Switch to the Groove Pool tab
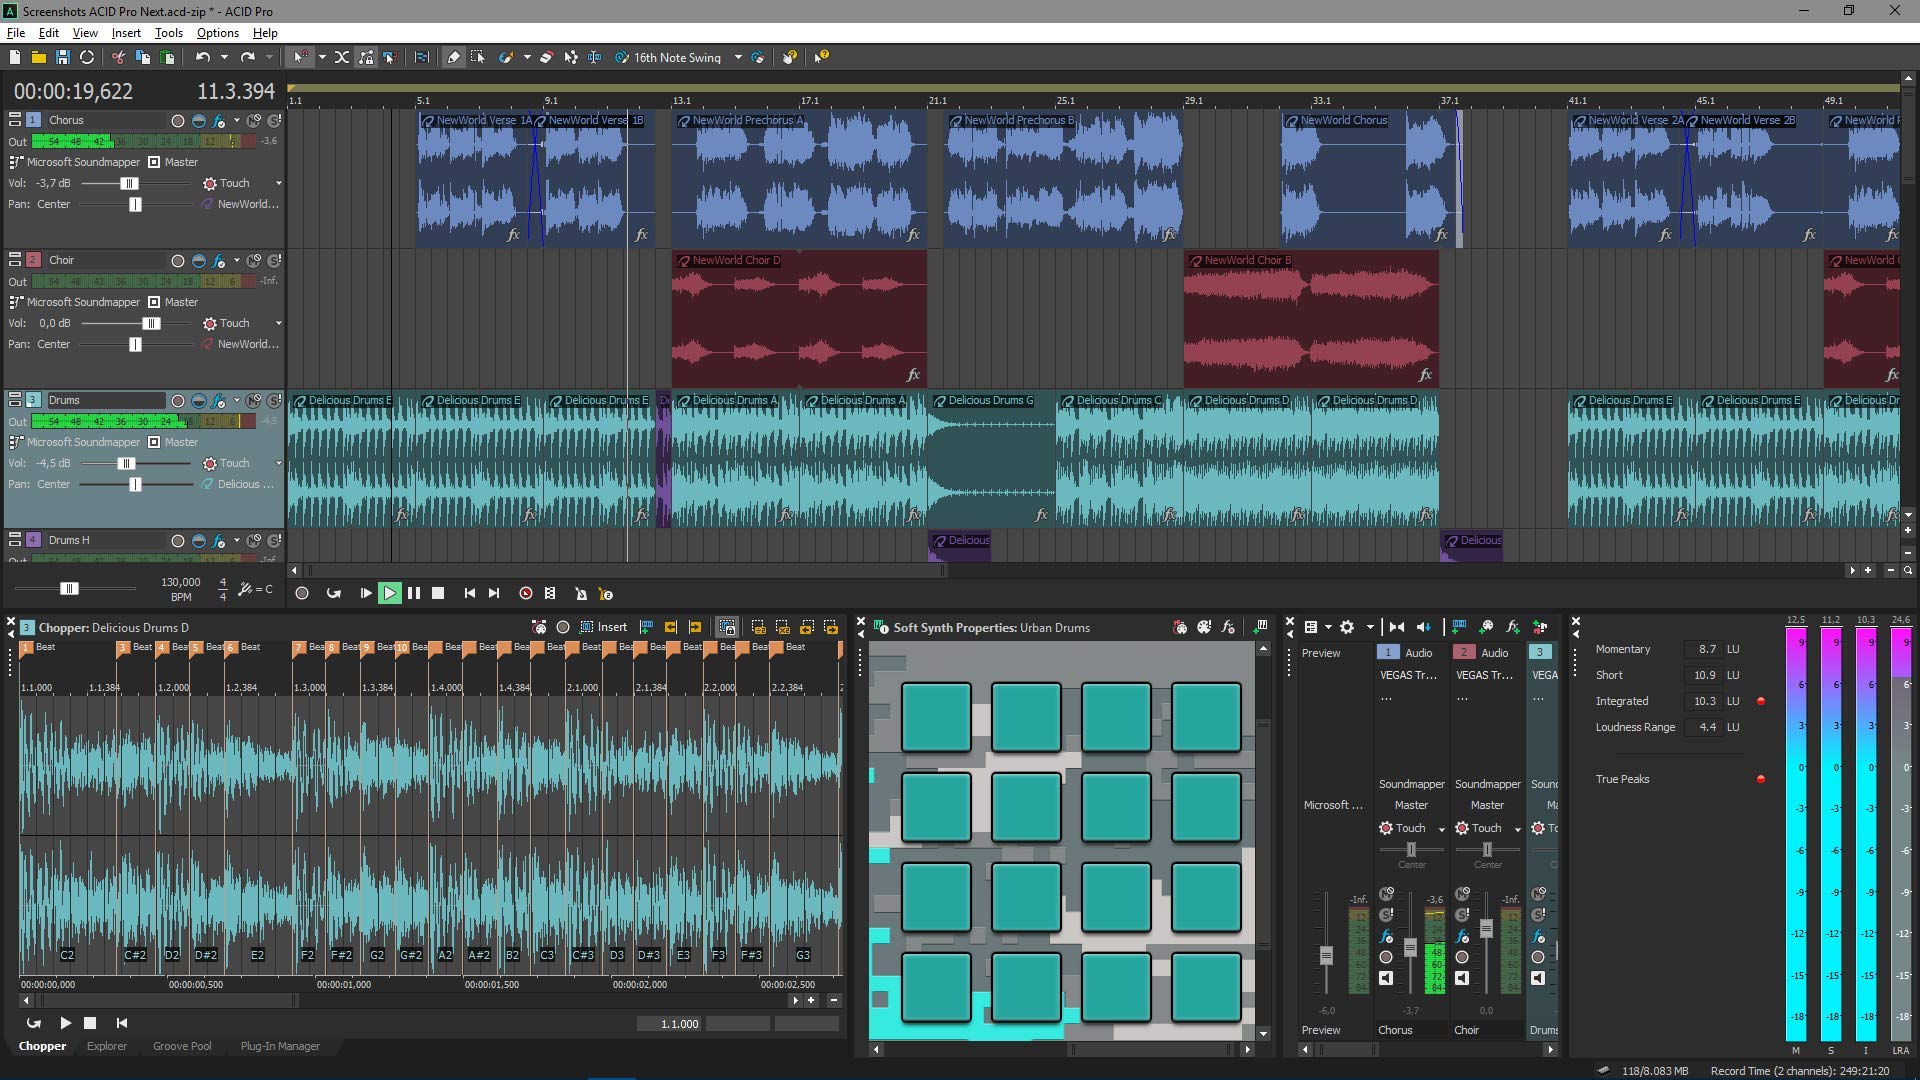Image resolution: width=1920 pixels, height=1080 pixels. pyautogui.click(x=182, y=1046)
